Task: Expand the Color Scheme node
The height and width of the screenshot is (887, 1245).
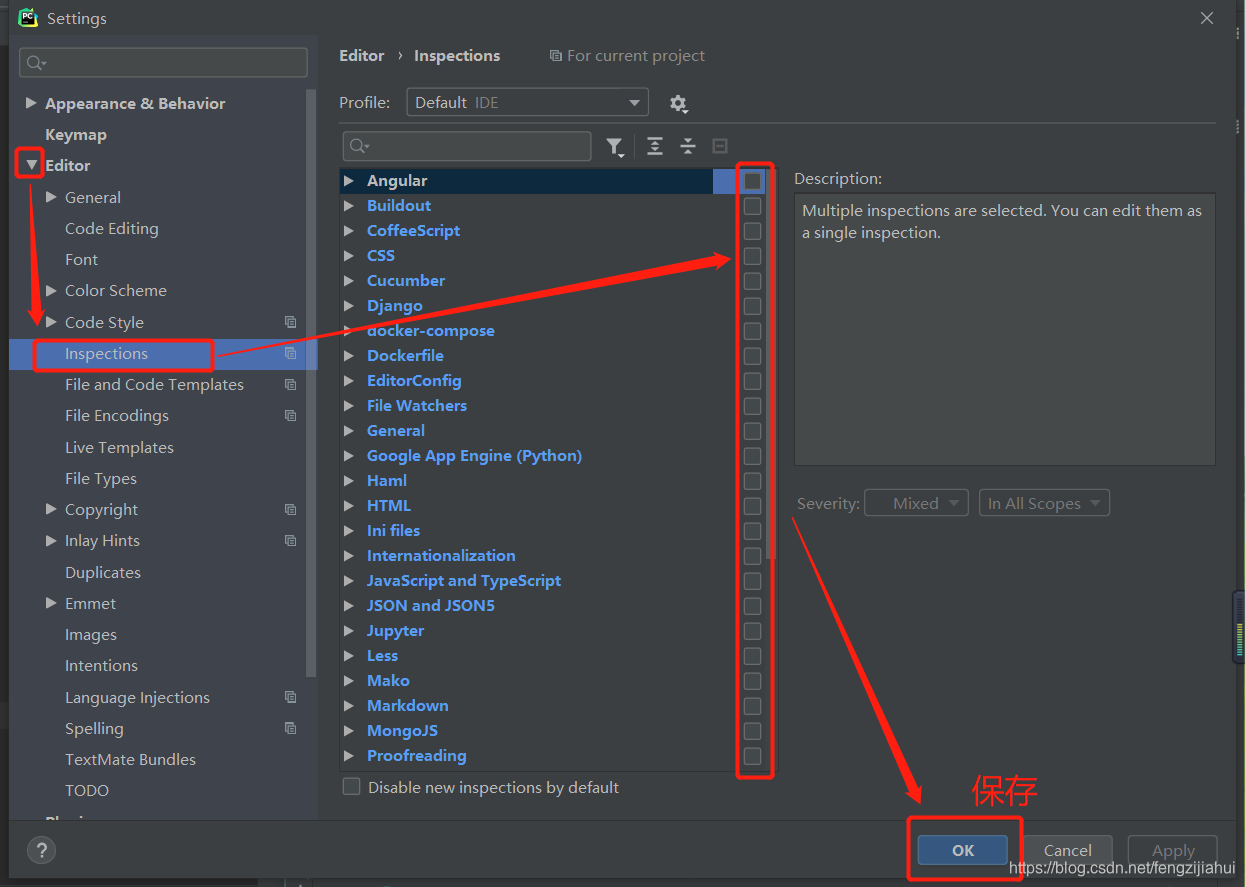Action: coord(51,290)
